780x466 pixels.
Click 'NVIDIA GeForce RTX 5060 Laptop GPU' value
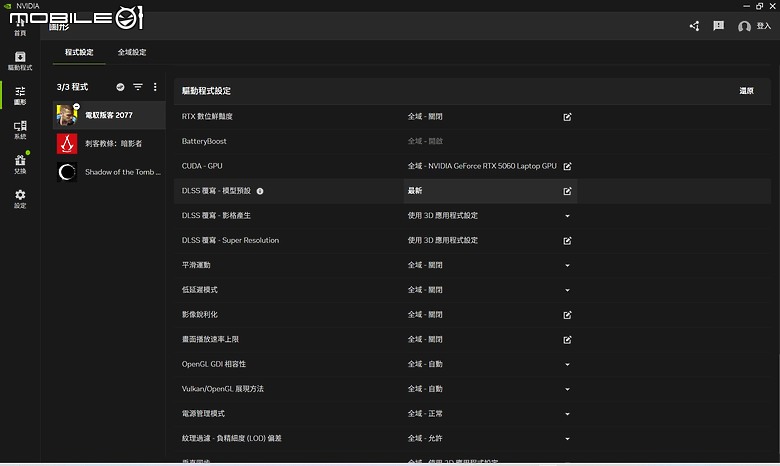(x=492, y=166)
